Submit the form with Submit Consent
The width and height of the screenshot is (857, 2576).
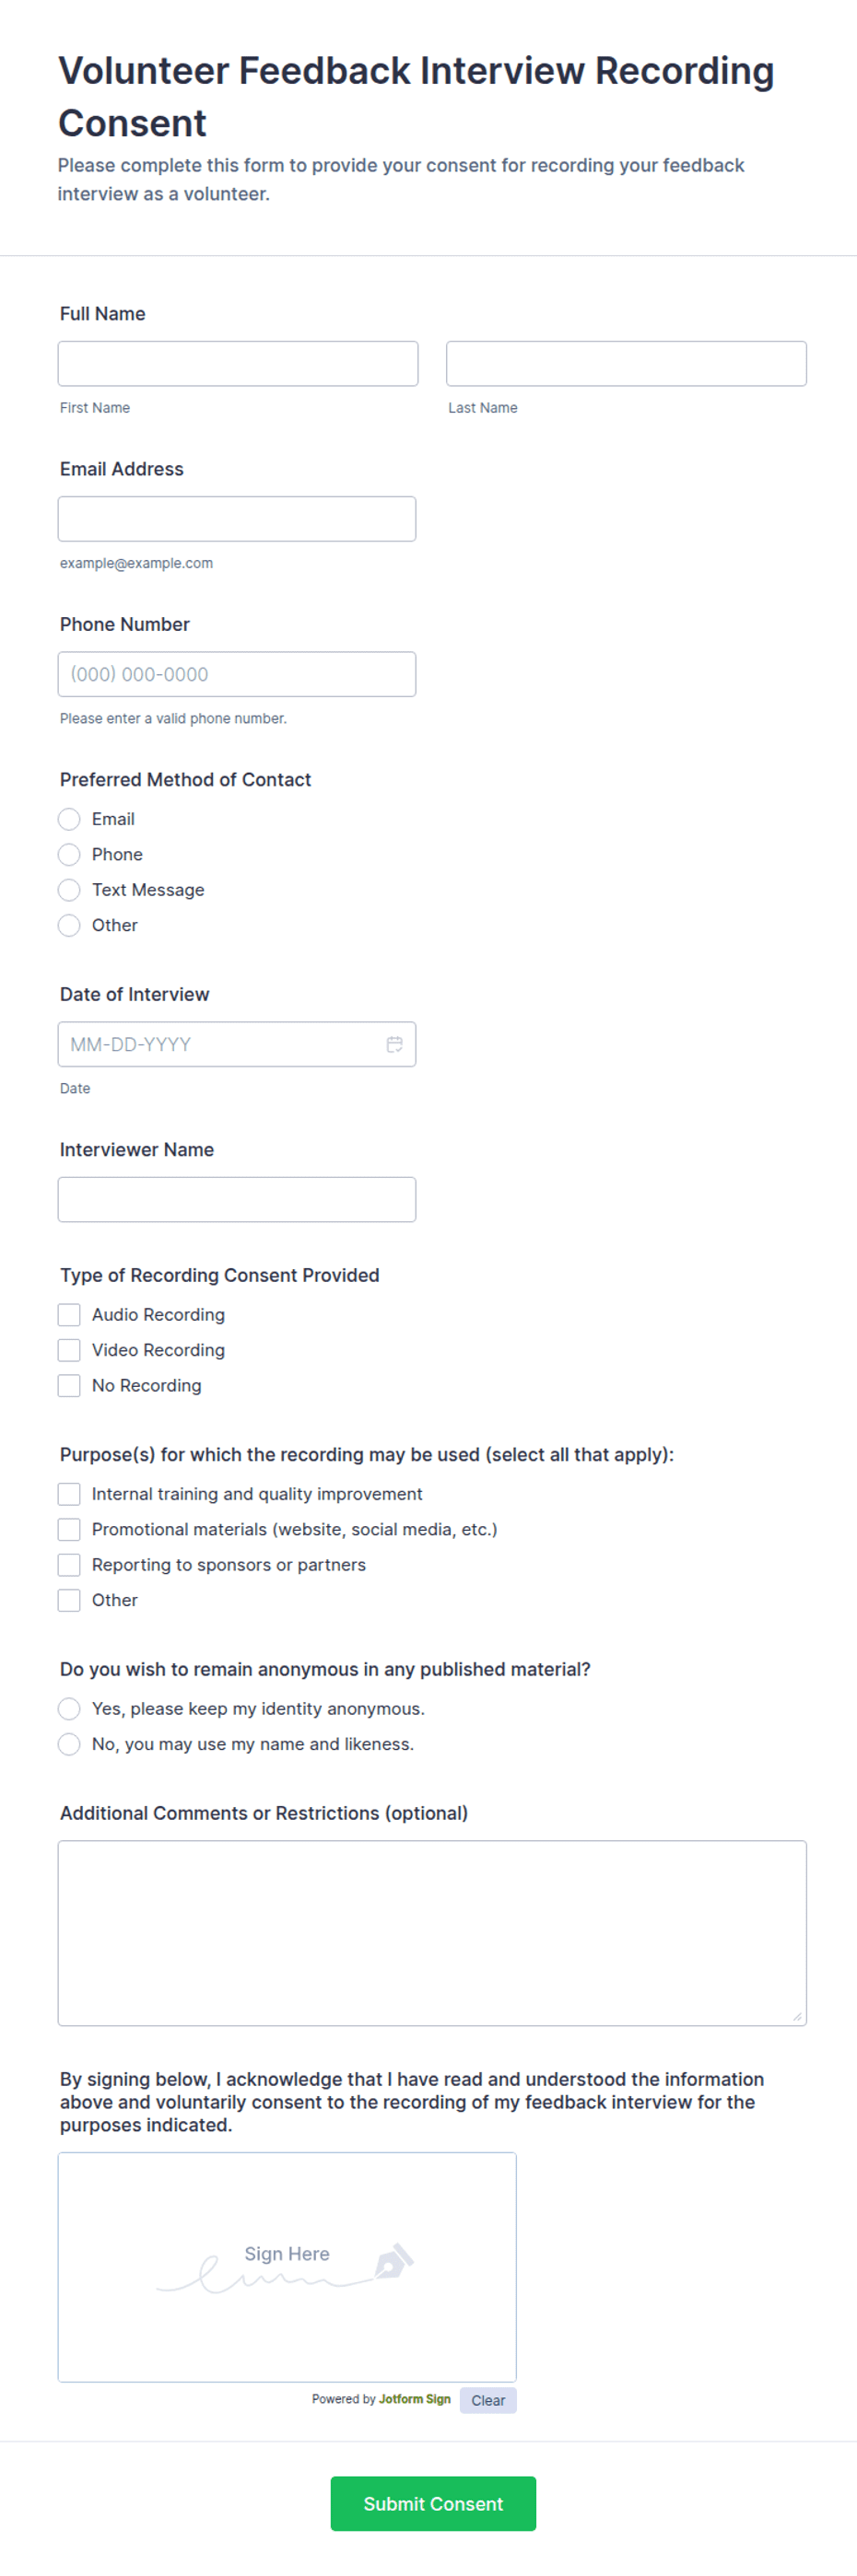(x=433, y=2503)
